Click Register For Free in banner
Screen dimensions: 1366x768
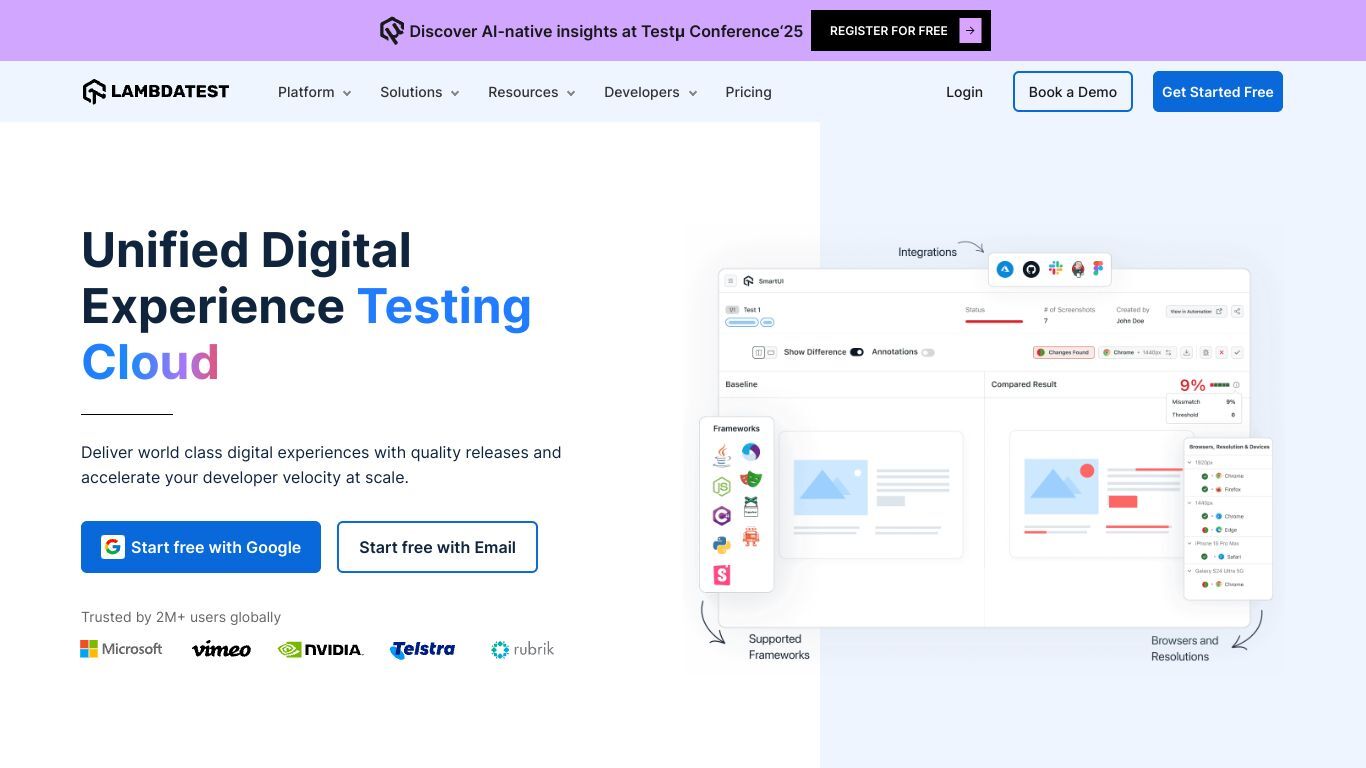(x=901, y=31)
